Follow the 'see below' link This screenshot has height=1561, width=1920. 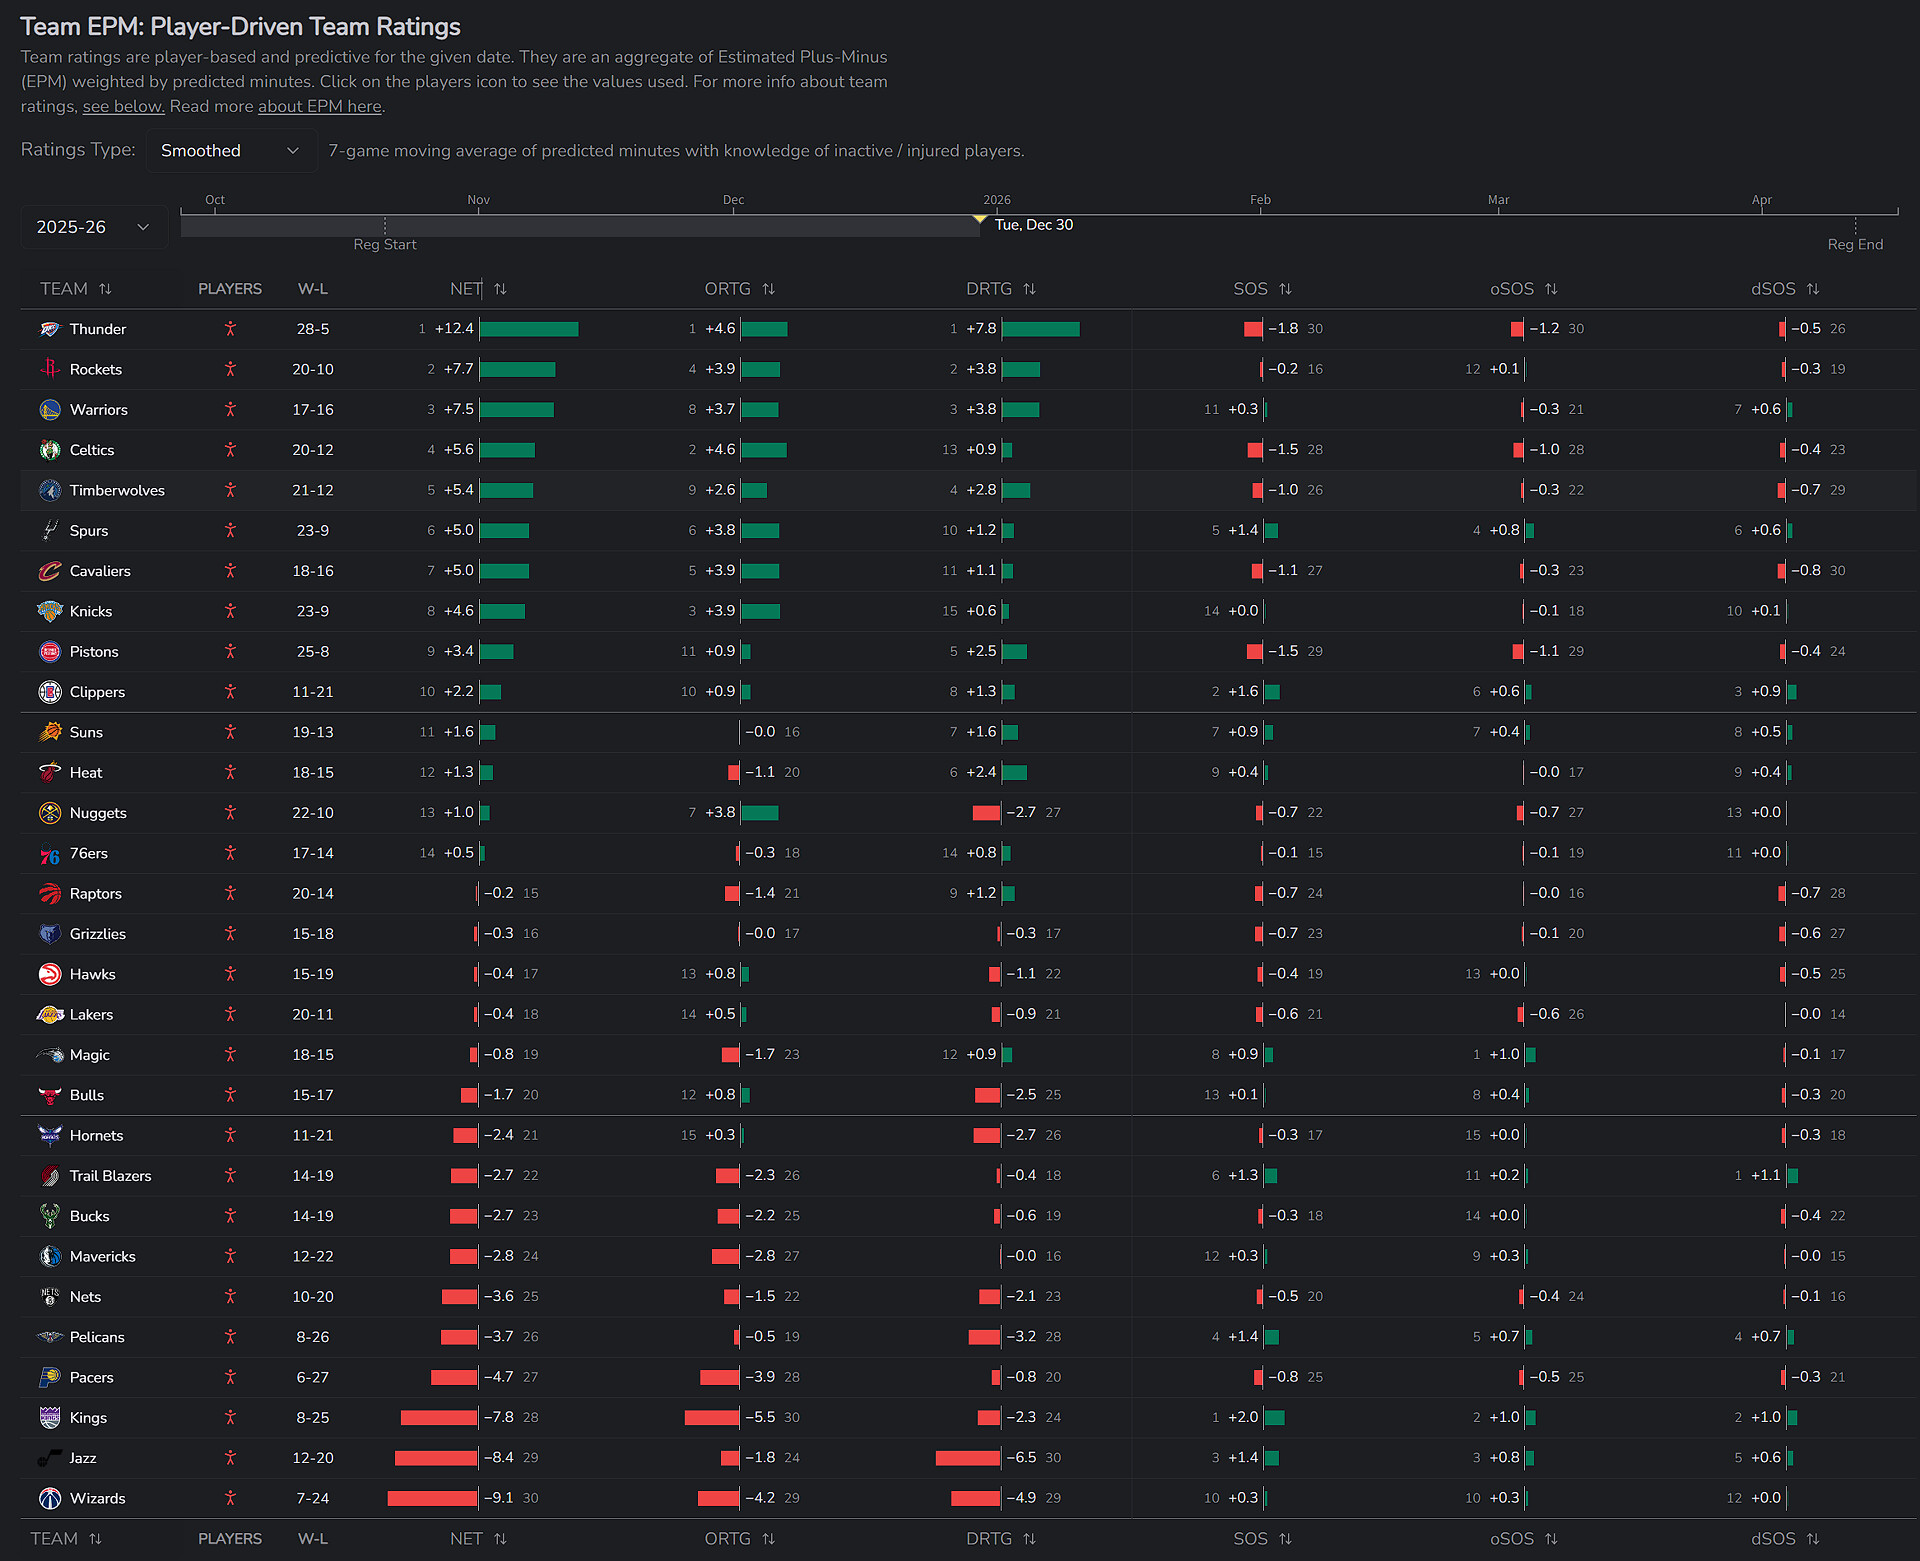pyautogui.click(x=123, y=107)
